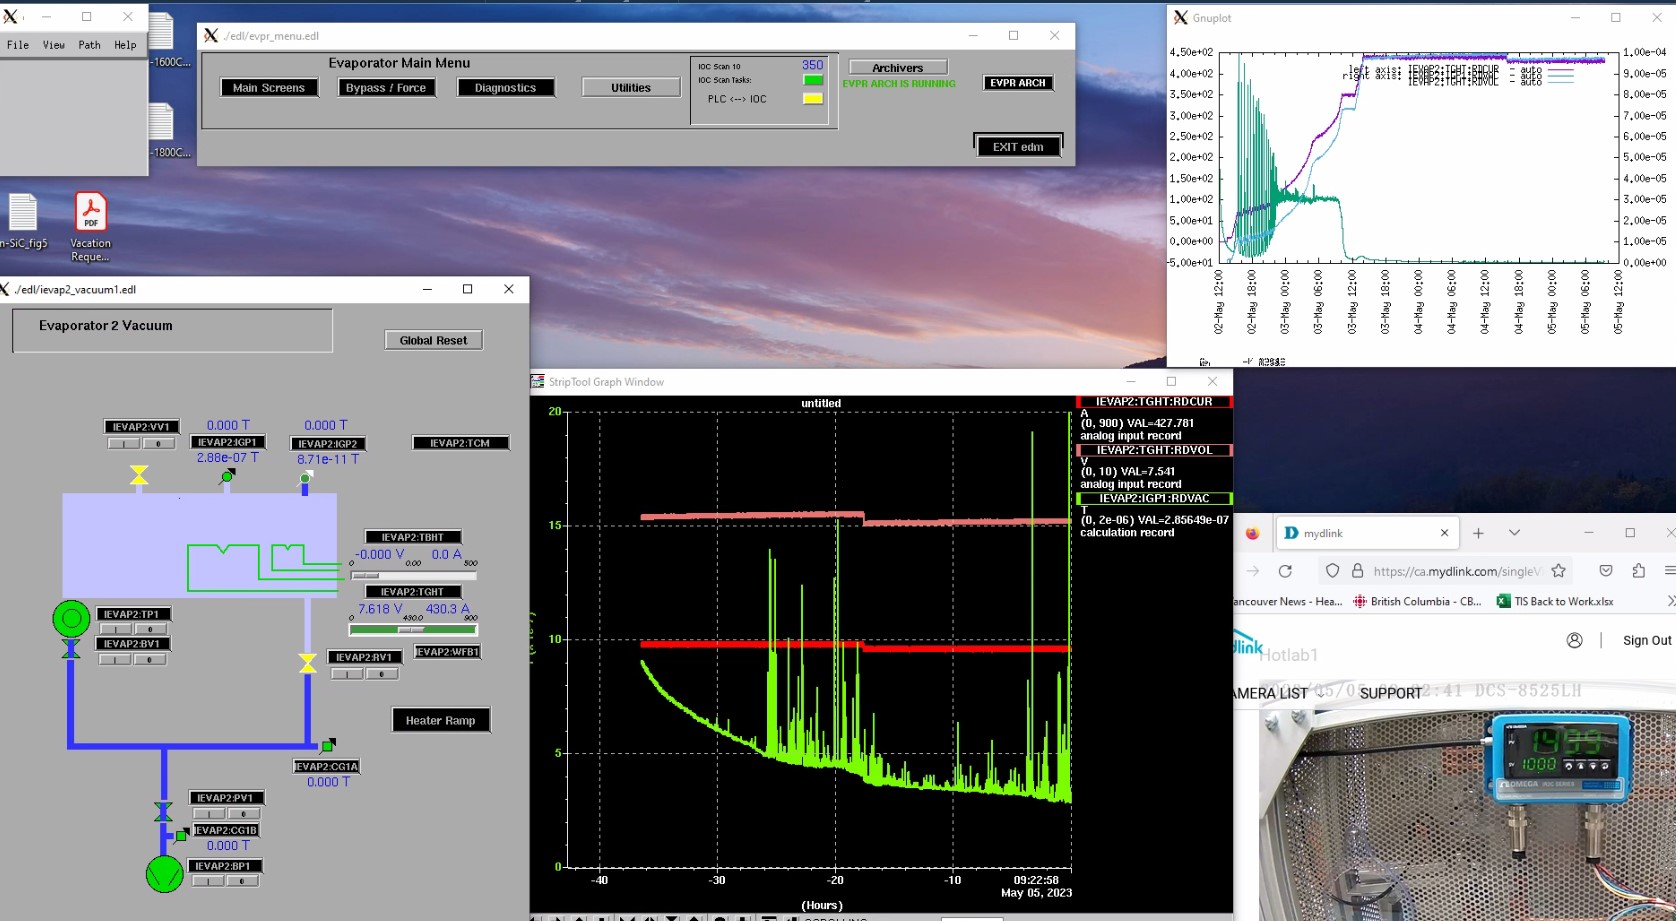Image resolution: width=1676 pixels, height=921 pixels.
Task: Click IEVAP2:BP1 right control button
Action: [x=242, y=881]
